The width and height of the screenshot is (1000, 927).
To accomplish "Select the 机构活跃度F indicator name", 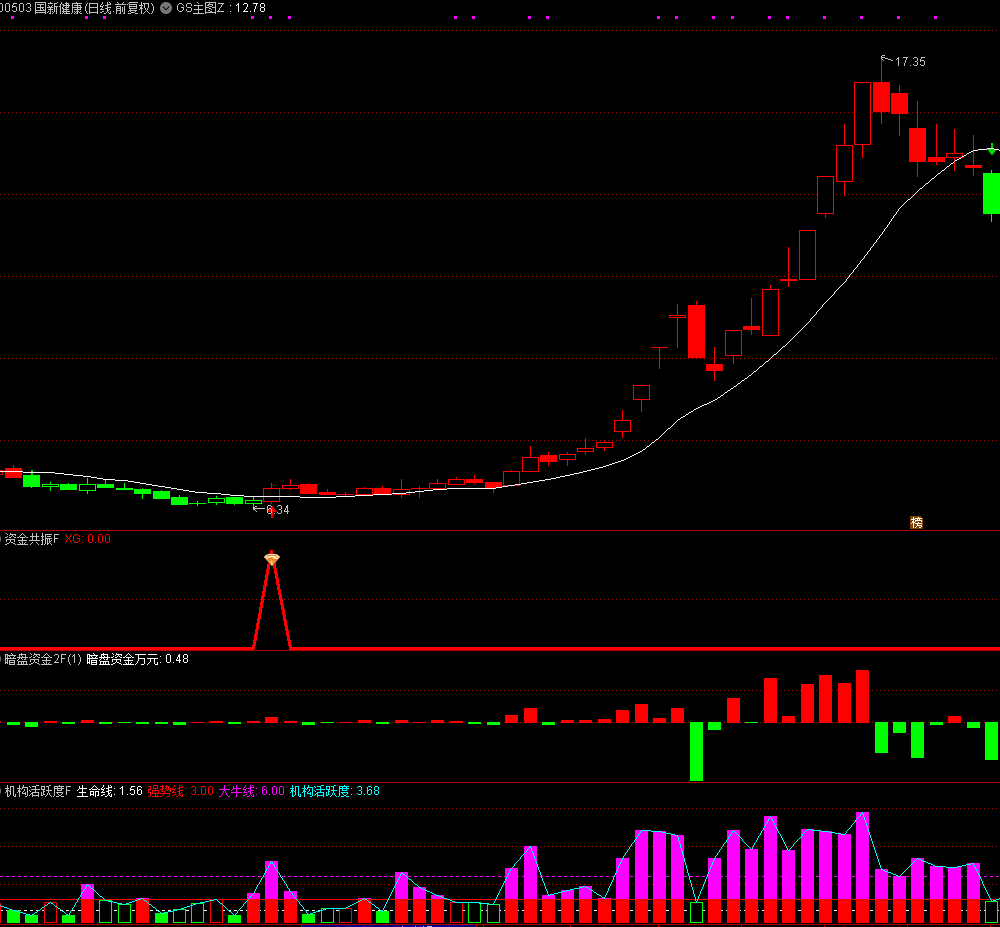I will (37, 791).
